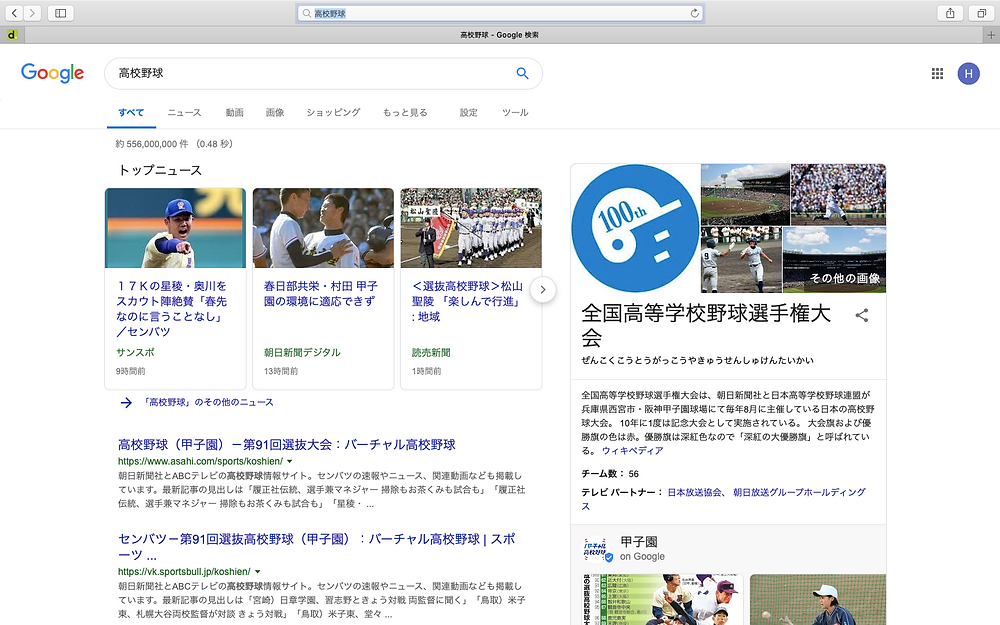
Task: Open the 春日部共栄・村田 news article
Action: pyautogui.click(x=321, y=293)
